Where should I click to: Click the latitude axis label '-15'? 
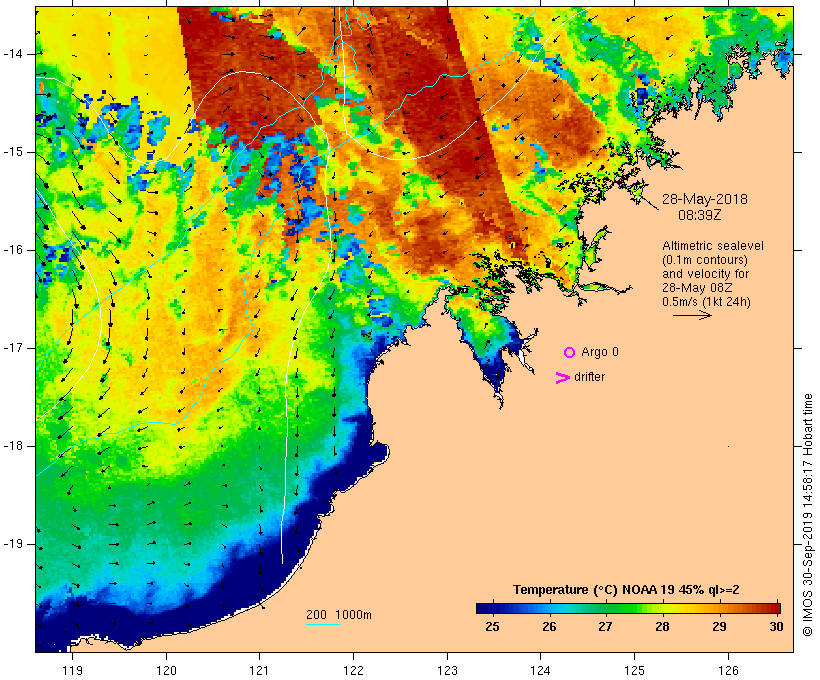click(13, 152)
